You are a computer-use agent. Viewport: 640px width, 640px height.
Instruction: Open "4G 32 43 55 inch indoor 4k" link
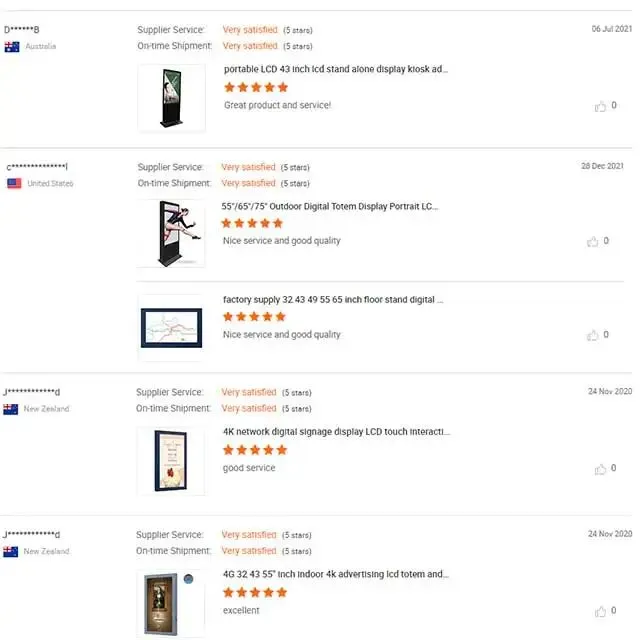click(336, 575)
